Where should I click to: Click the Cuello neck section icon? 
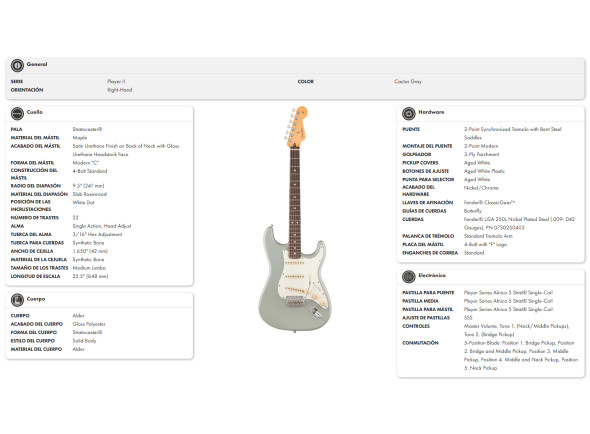click(17, 113)
